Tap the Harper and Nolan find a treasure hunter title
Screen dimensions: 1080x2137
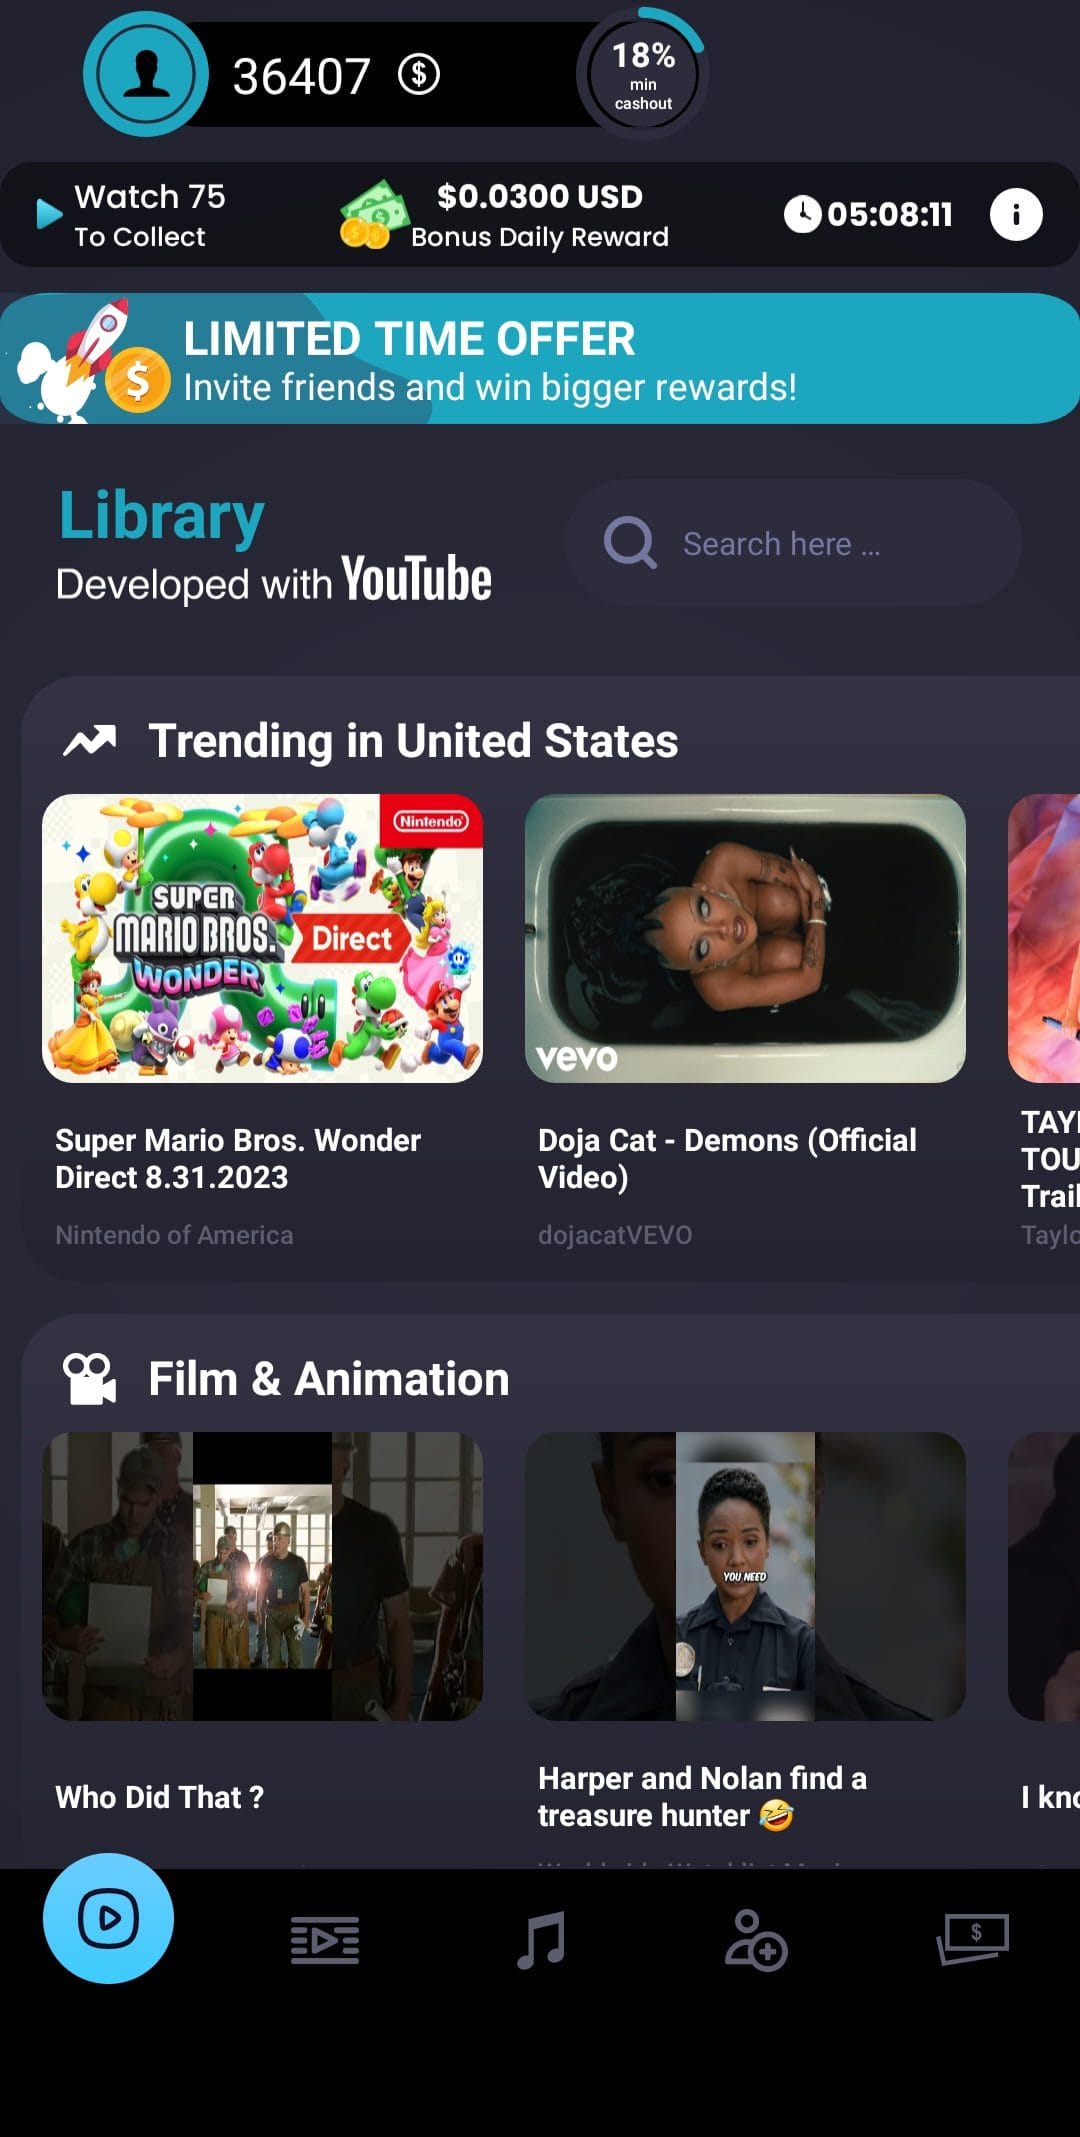tap(702, 1797)
